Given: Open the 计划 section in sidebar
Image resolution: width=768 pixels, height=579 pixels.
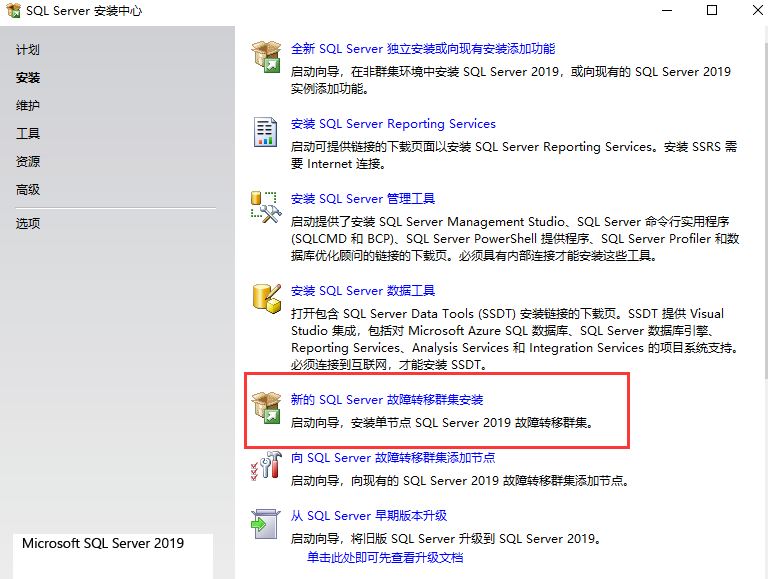Looking at the screenshot, I should [x=28, y=50].
